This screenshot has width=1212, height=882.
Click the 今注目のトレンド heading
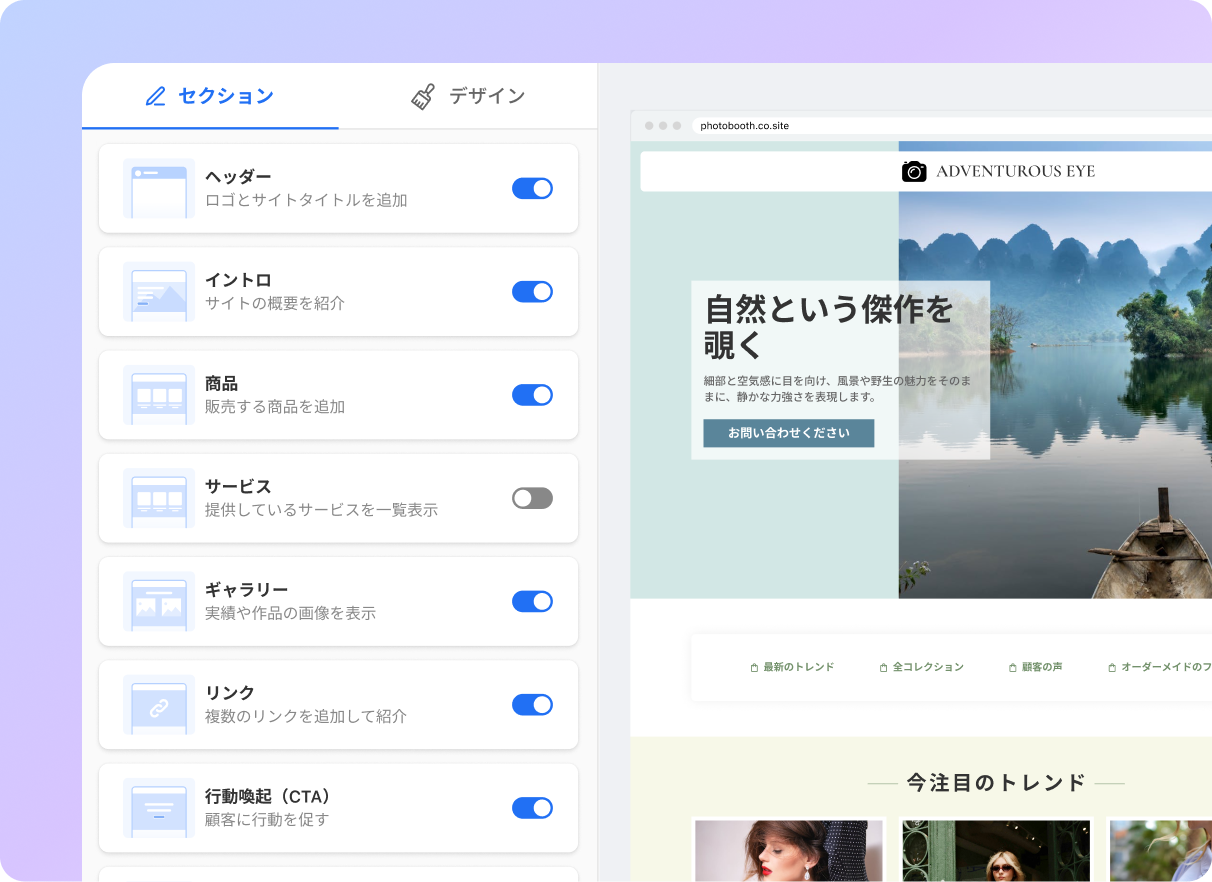tap(996, 783)
